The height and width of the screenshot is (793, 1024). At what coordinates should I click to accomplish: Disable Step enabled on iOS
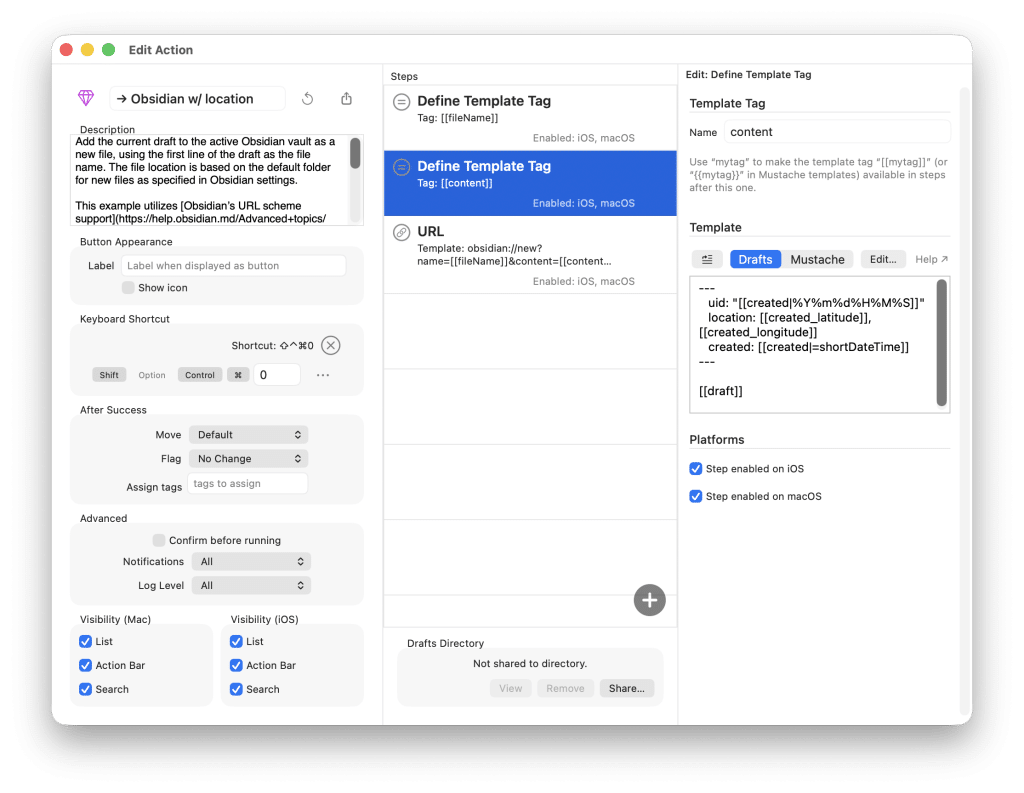(696, 469)
